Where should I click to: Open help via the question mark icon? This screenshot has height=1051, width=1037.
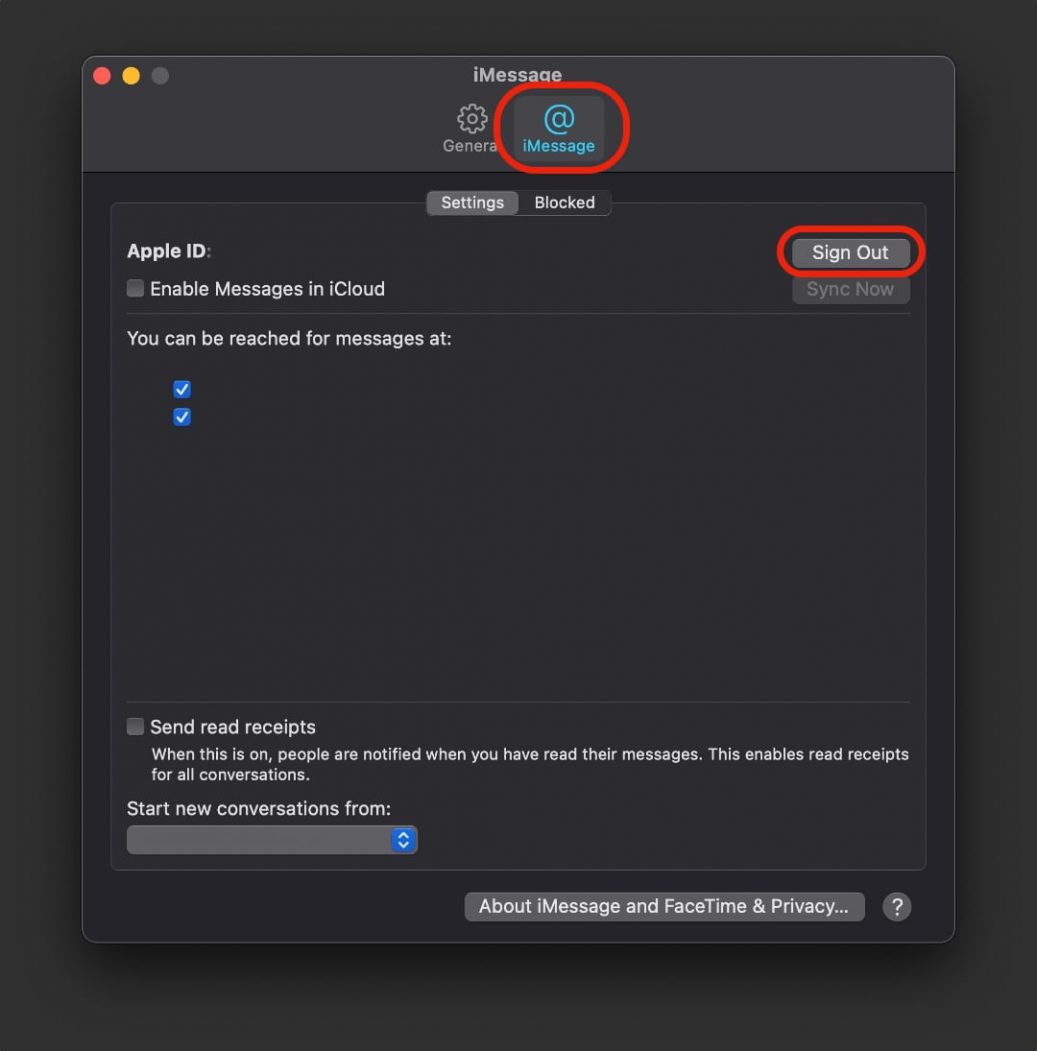897,906
